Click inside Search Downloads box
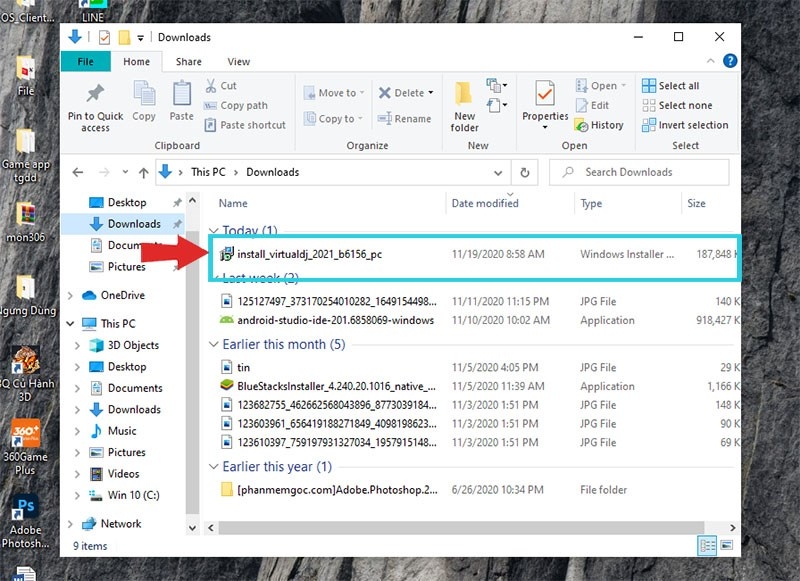This screenshot has height=581, width=800. click(x=639, y=172)
